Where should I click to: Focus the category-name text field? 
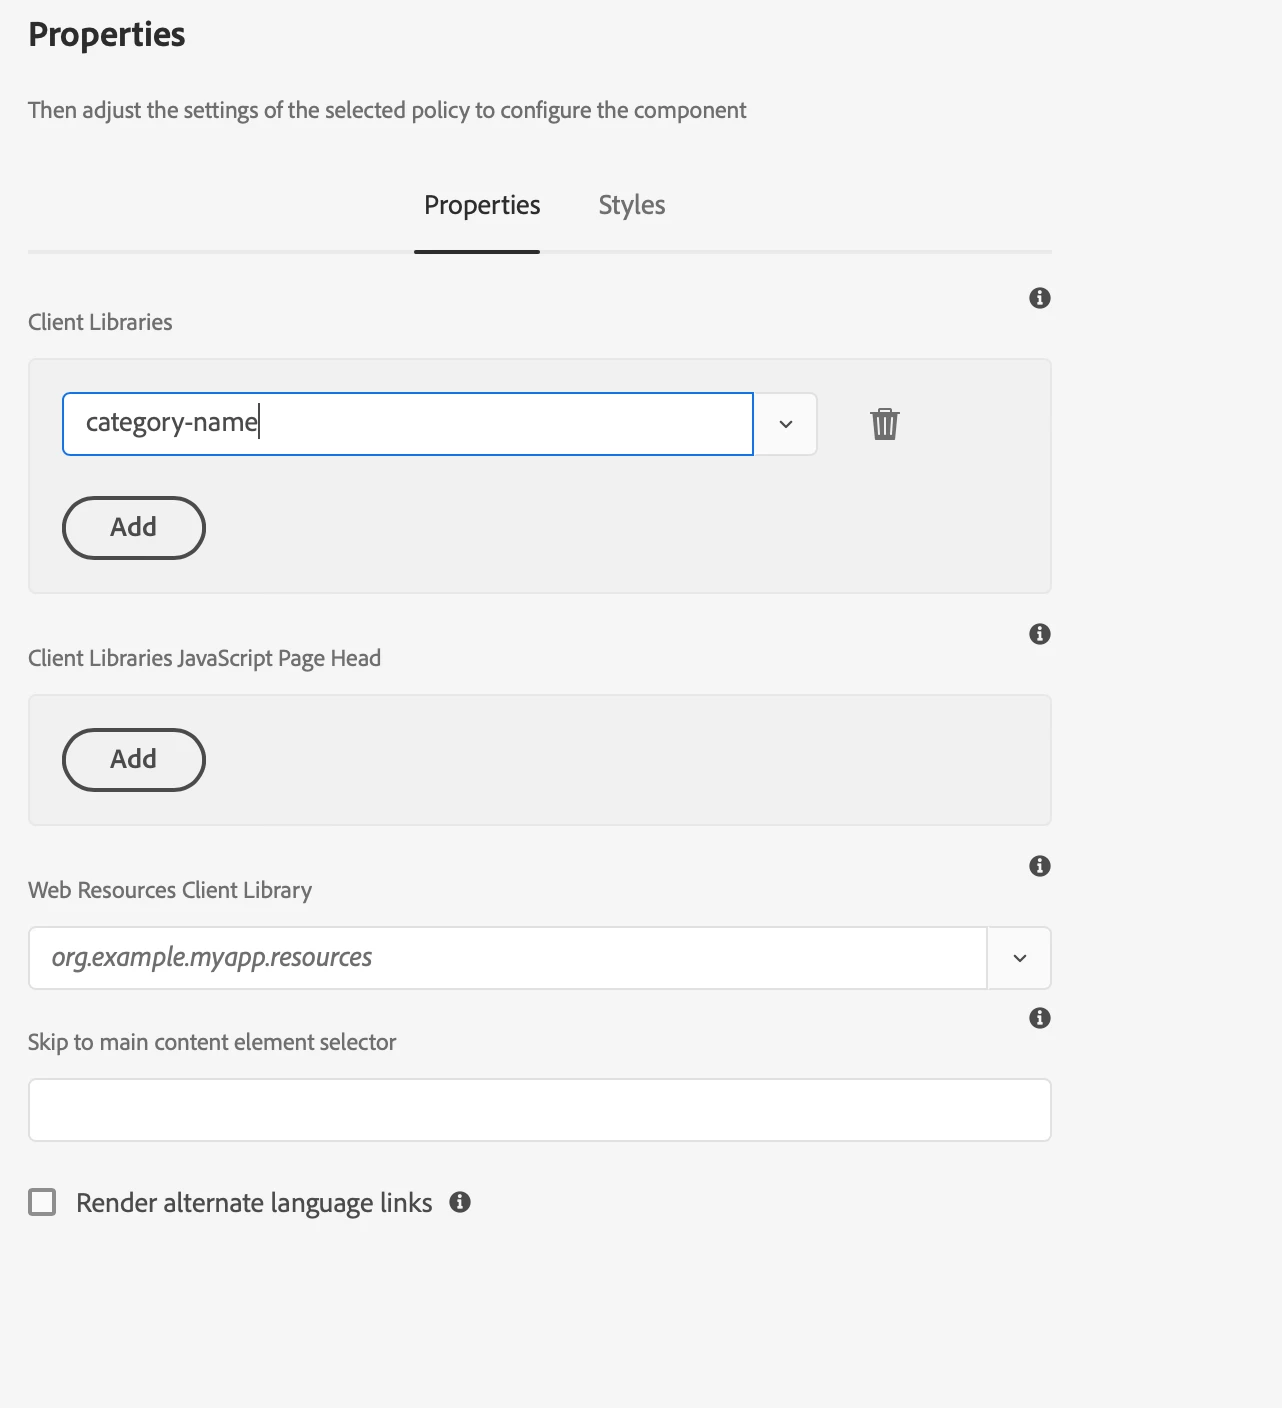click(407, 424)
